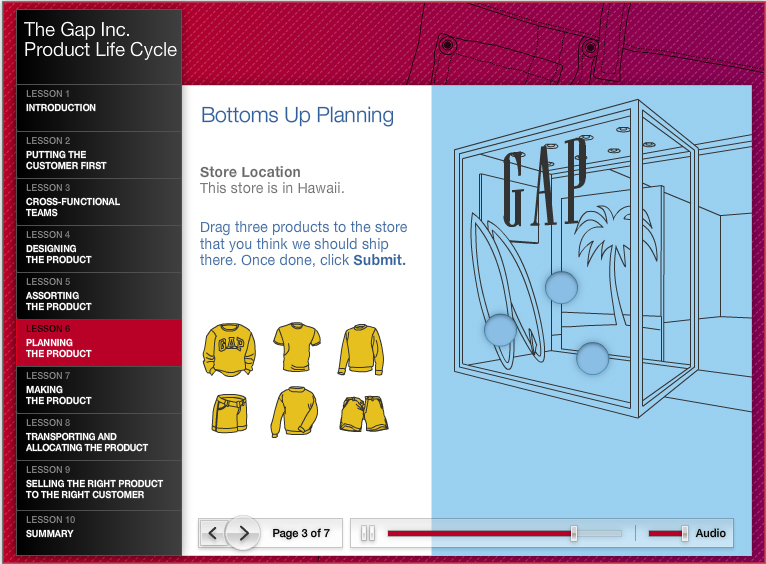Go to Lesson 8 Transporting and Allocating

tap(99, 437)
